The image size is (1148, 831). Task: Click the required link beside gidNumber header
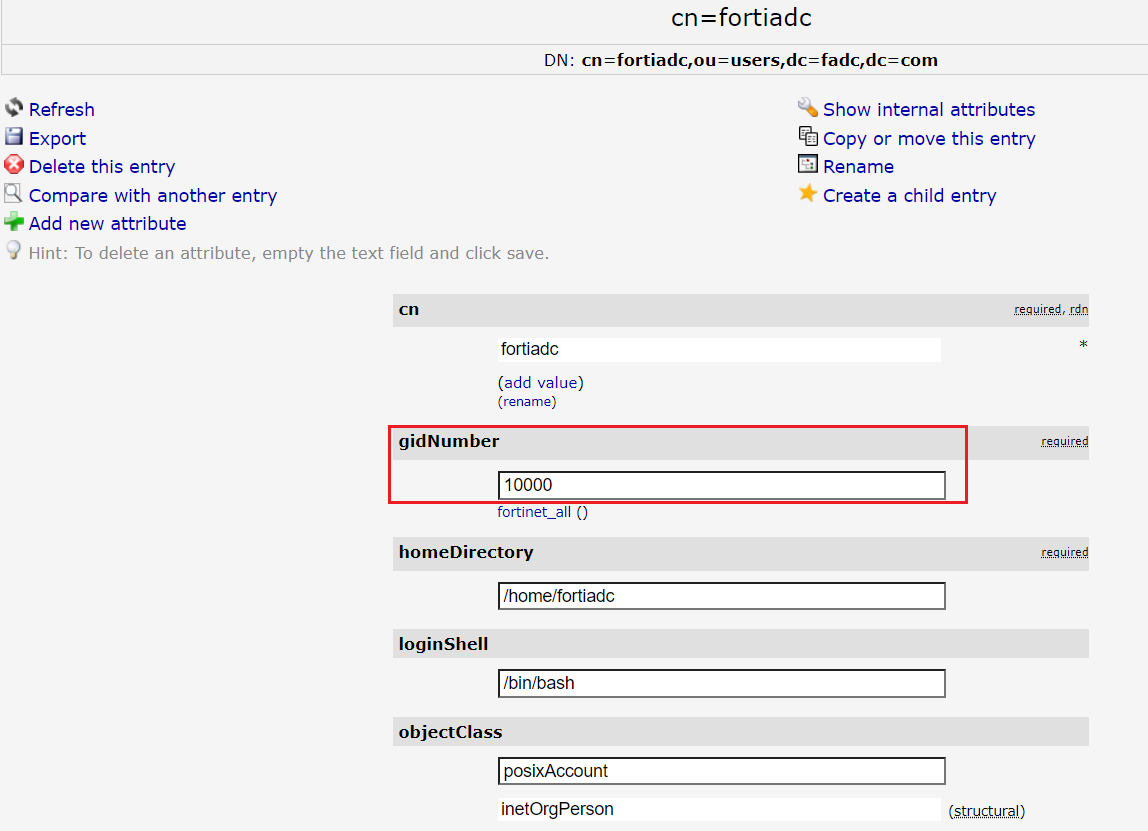click(x=1064, y=441)
